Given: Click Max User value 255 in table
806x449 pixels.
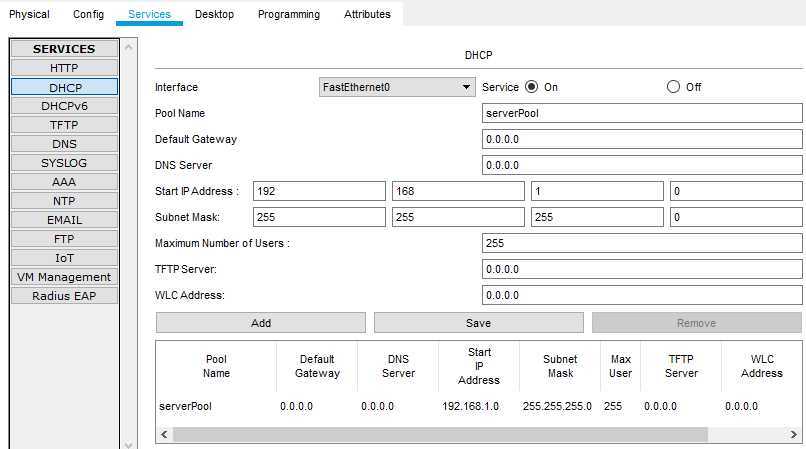Looking at the screenshot, I should click(613, 406).
